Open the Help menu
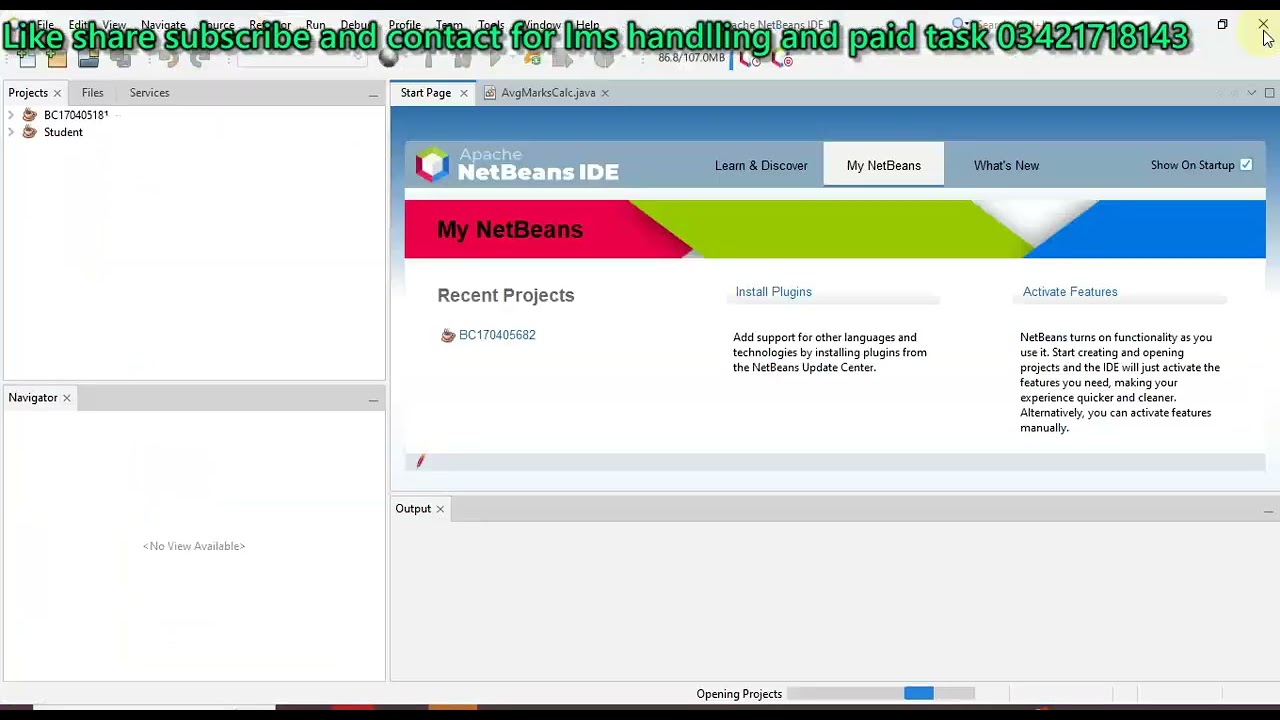1280x720 pixels. (587, 25)
